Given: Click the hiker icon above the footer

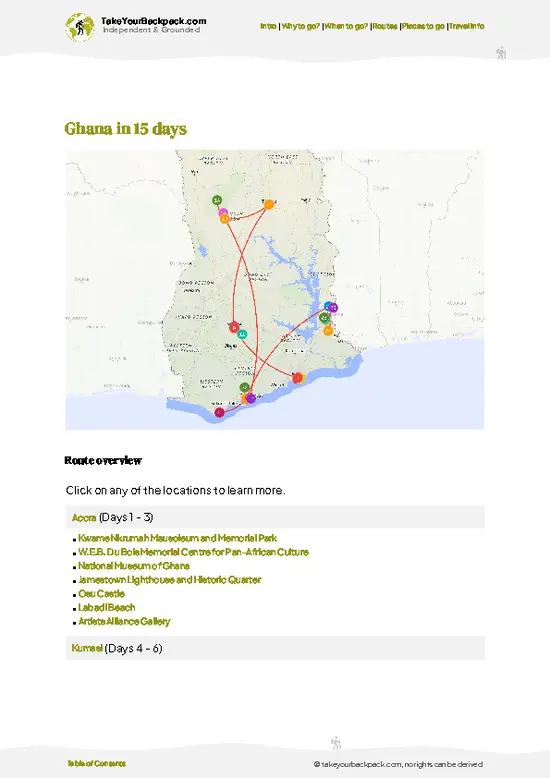Looking at the screenshot, I should [336, 743].
